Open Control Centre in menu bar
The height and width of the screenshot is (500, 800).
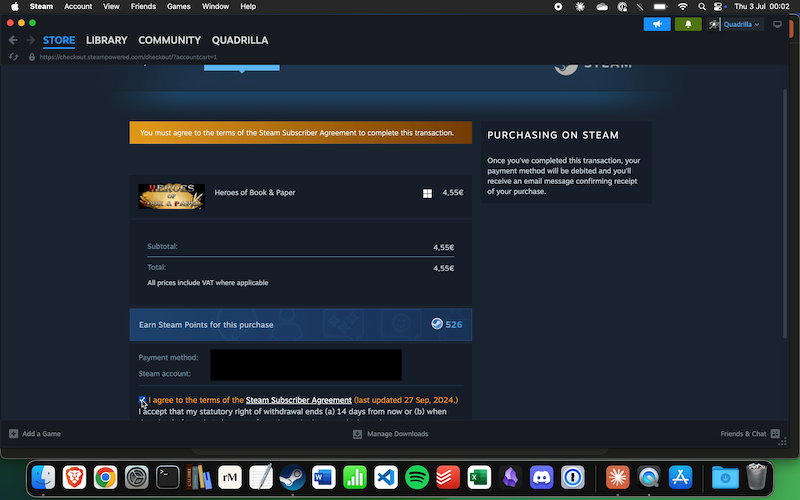click(718, 7)
